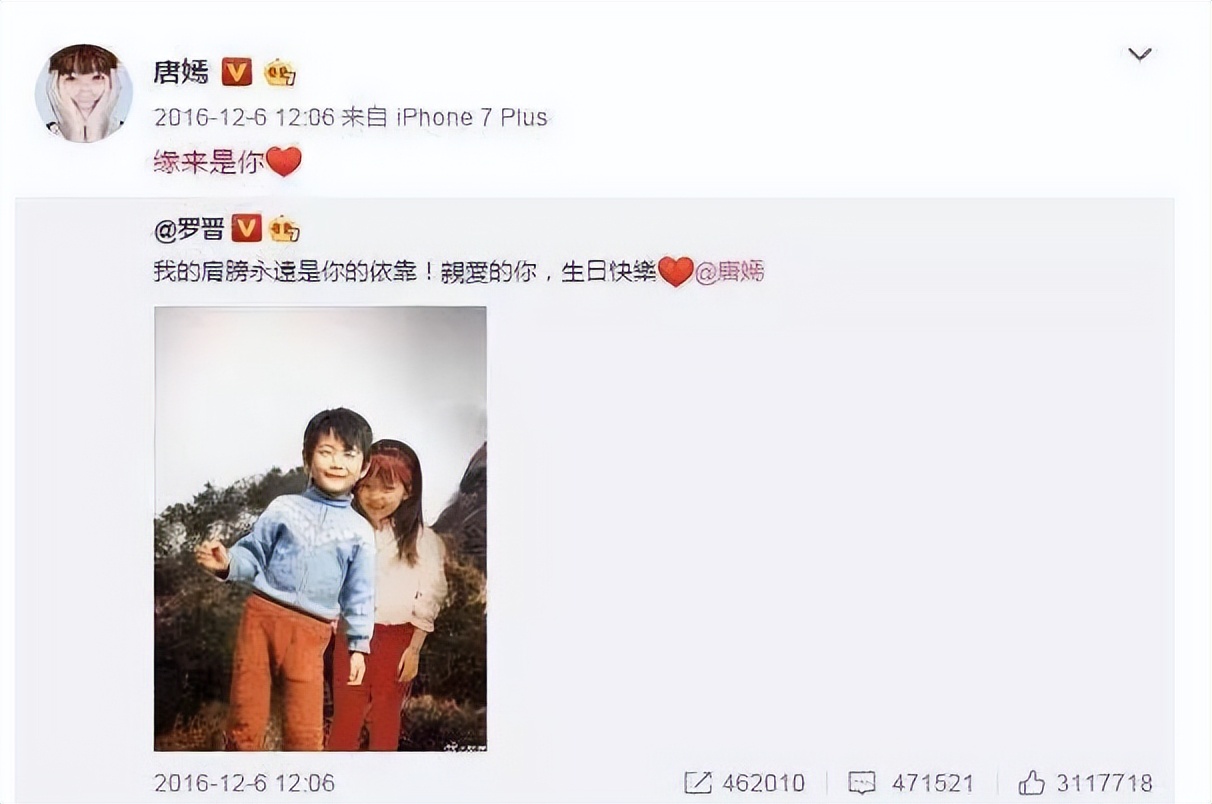Click the repost share icon
Viewport: 1212px width, 804px height.
tap(698, 782)
